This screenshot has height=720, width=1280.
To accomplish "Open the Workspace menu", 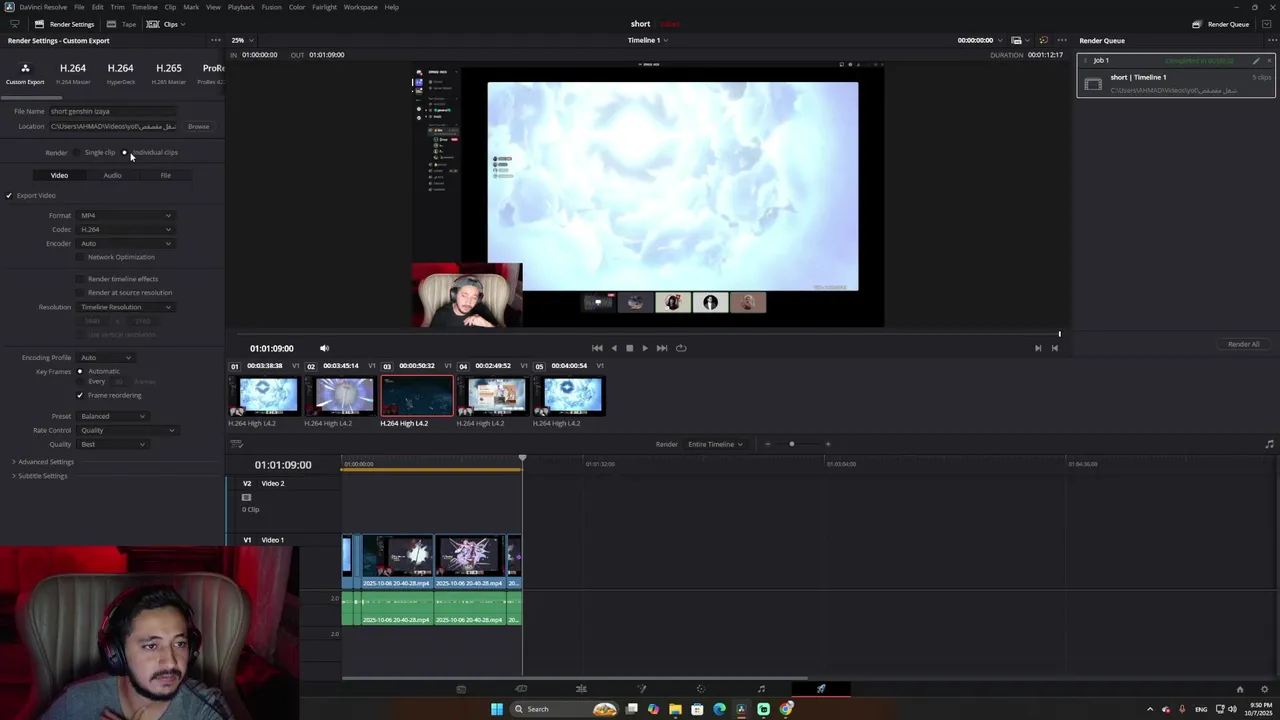I will (360, 7).
